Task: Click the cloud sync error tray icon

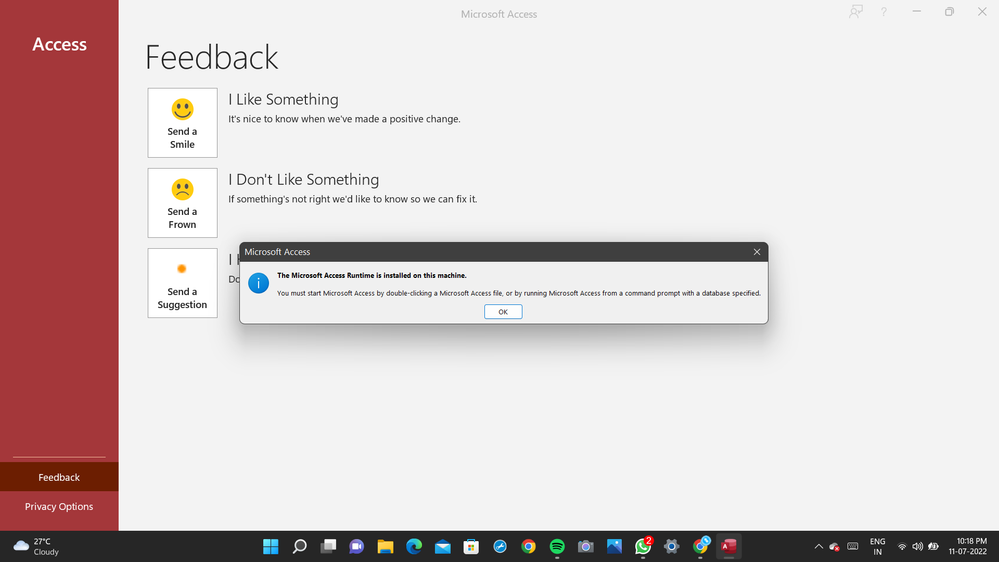Action: point(834,546)
